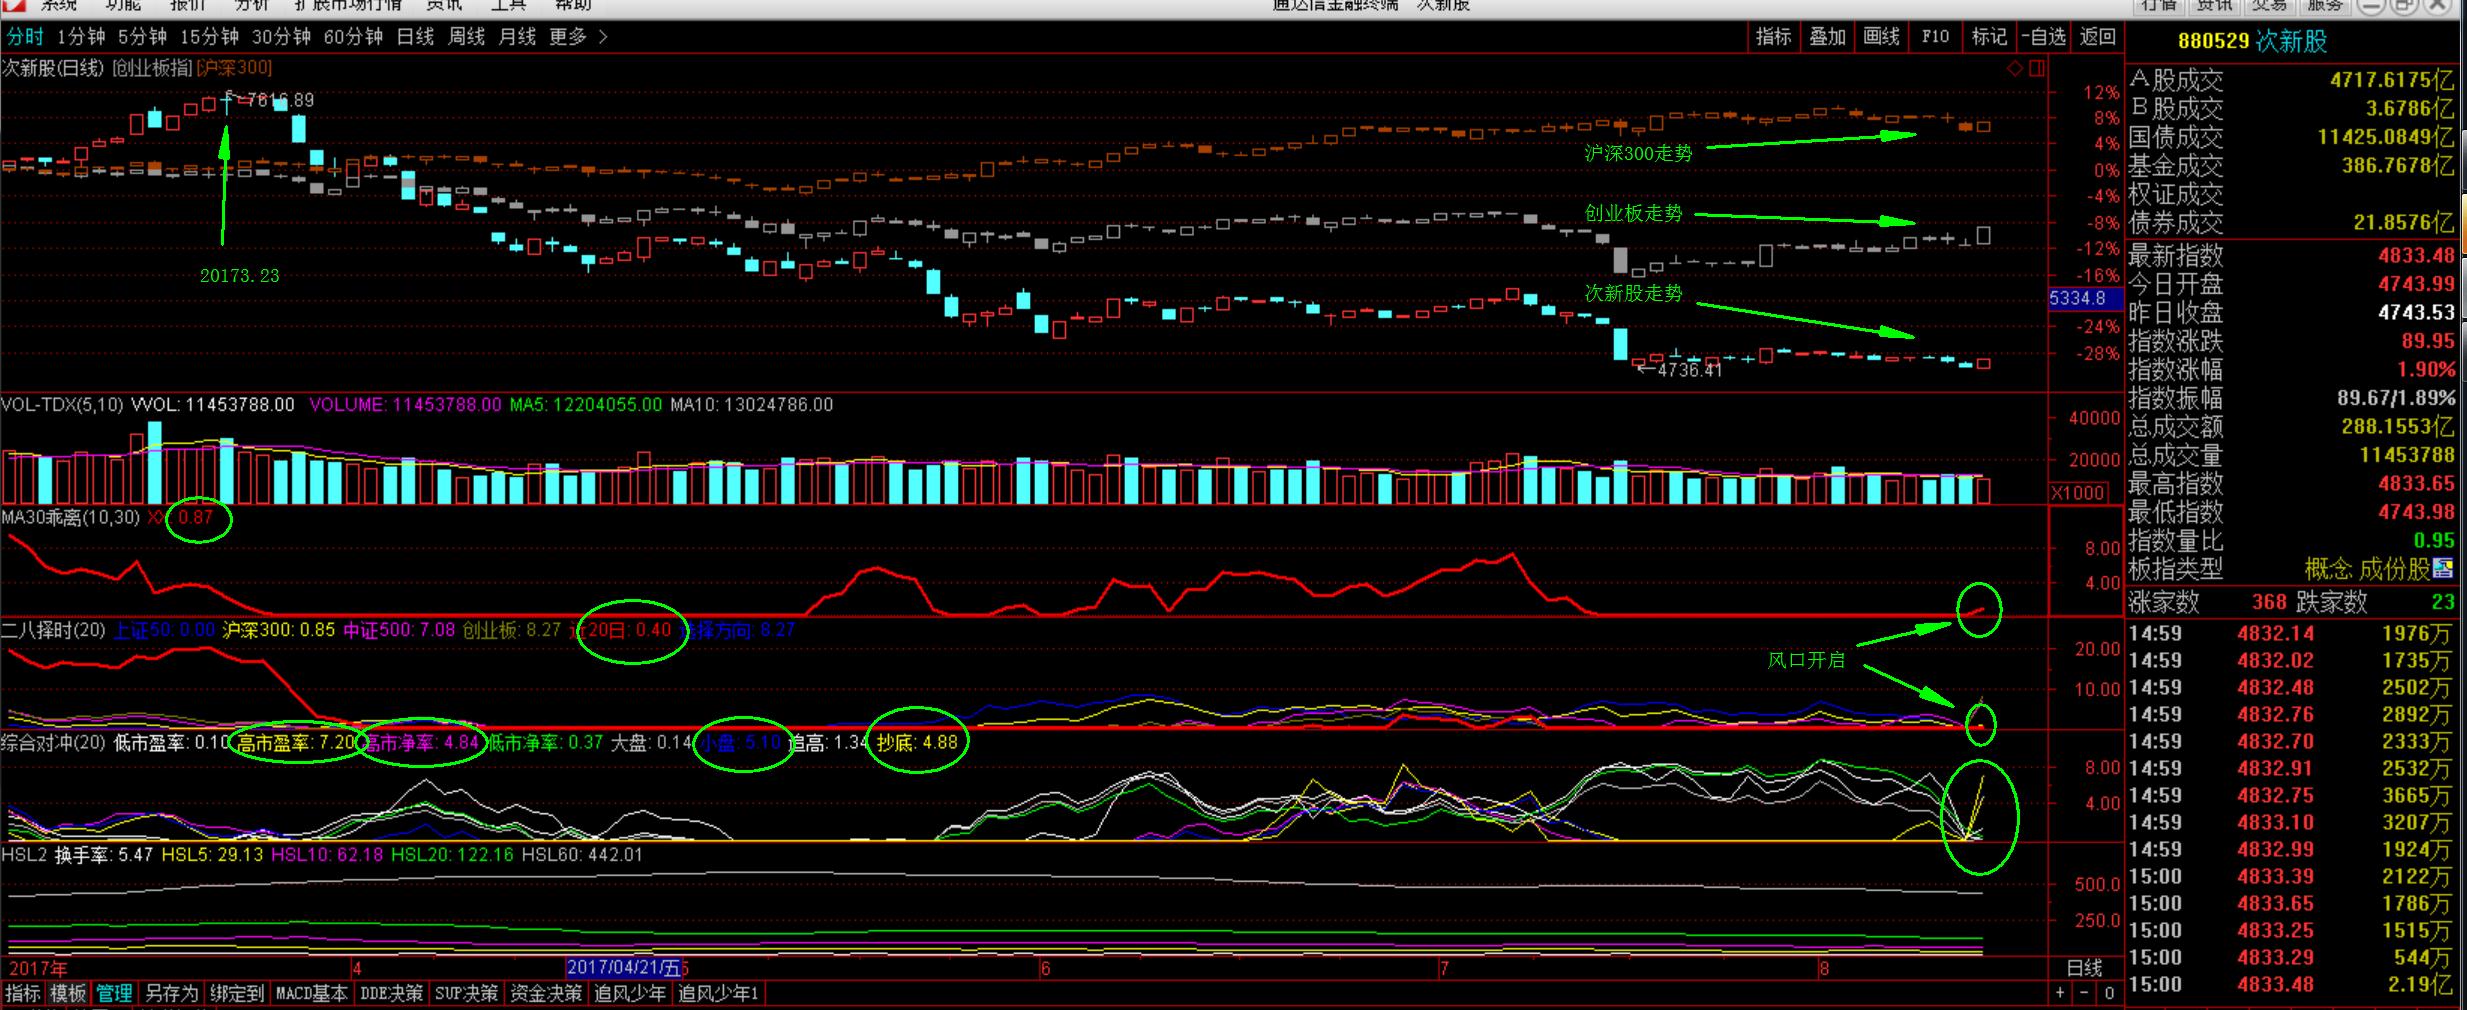Load the SUP决策 template
2467x1010 pixels.
point(466,993)
